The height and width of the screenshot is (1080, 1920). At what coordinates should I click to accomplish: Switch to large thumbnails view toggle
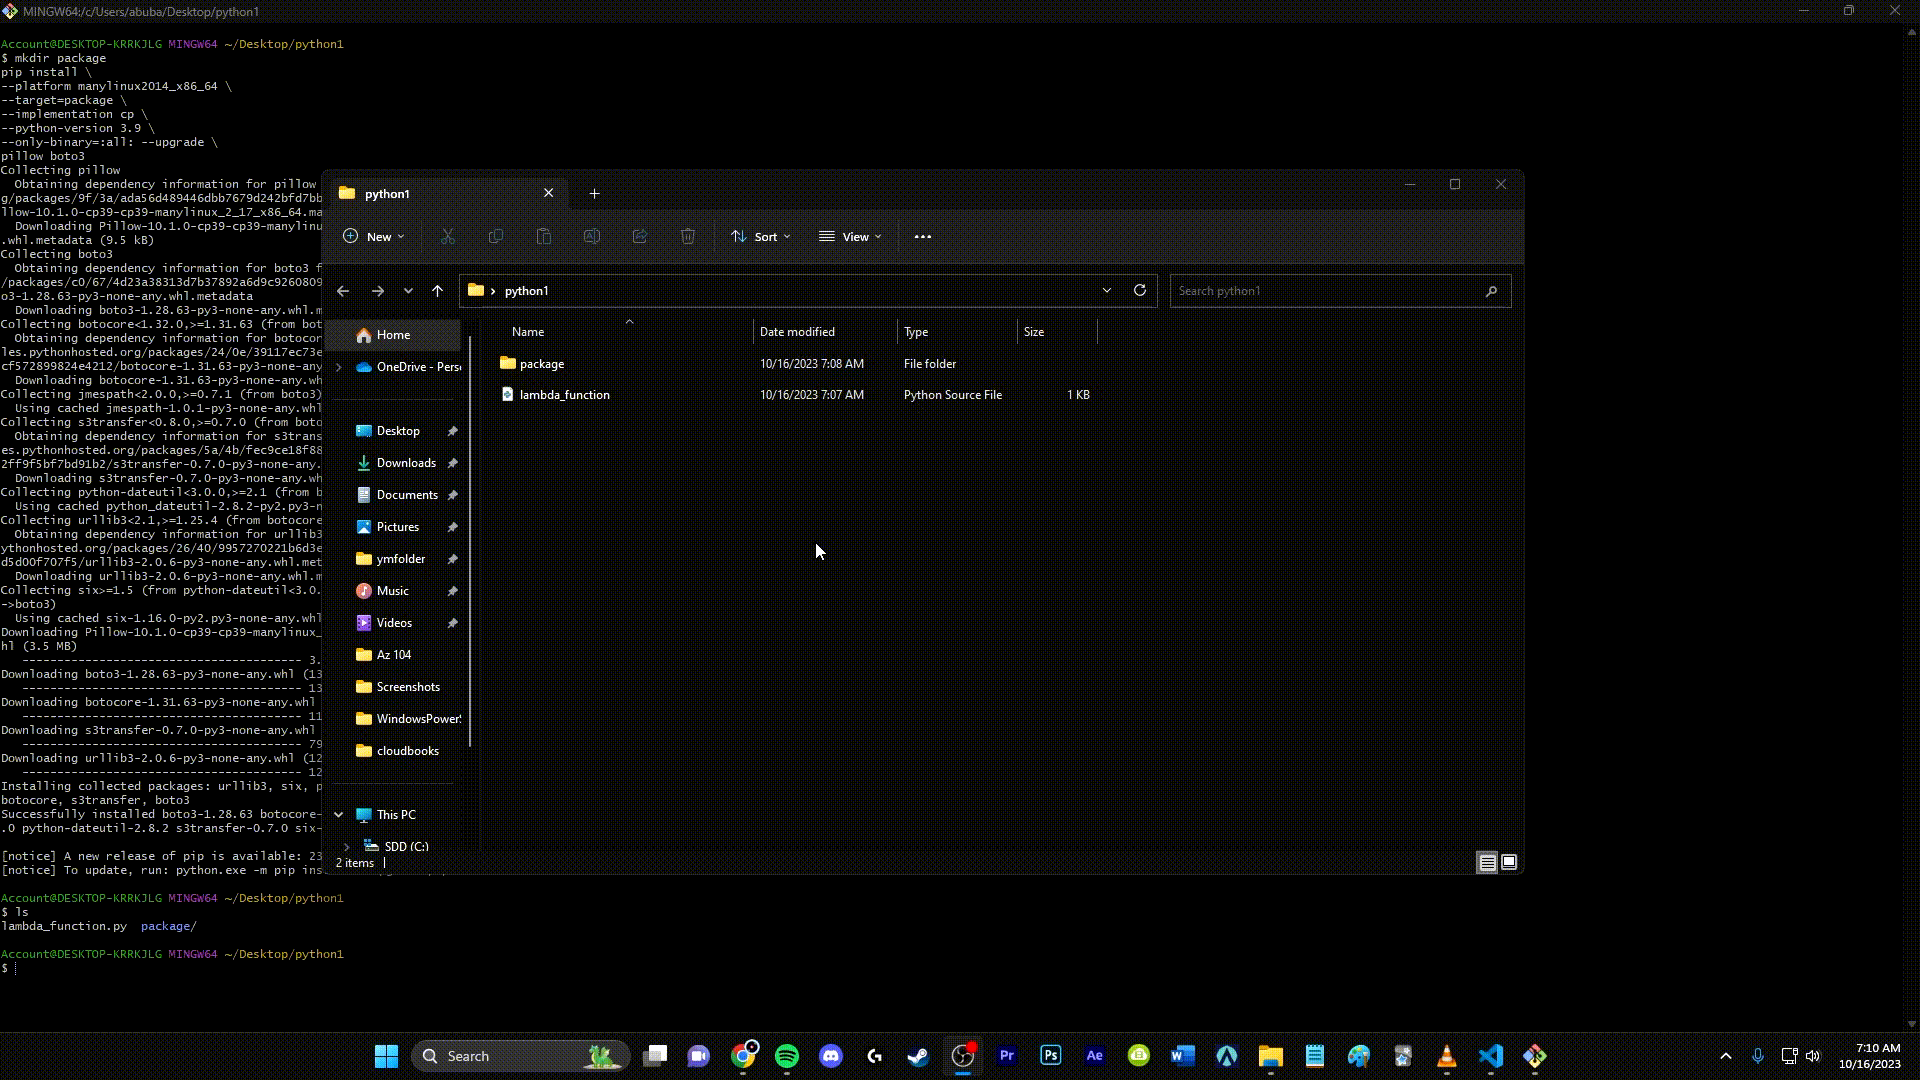click(x=1509, y=862)
